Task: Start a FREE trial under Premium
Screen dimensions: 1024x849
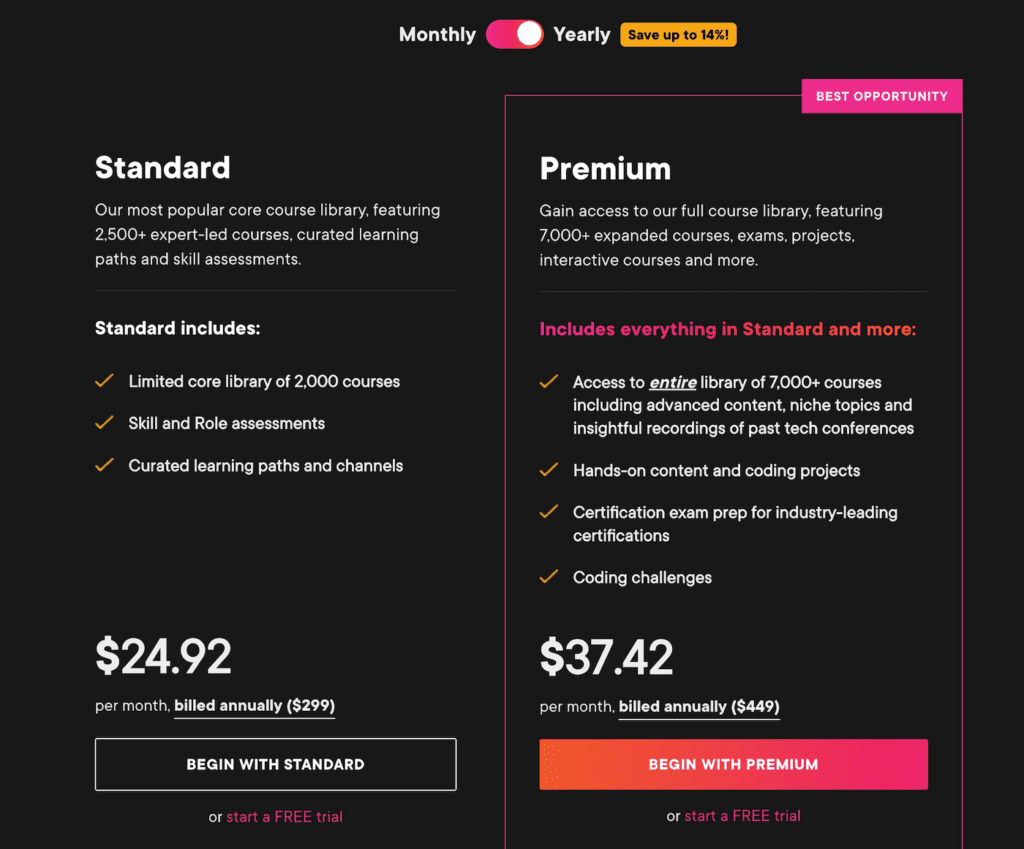Action: (x=742, y=816)
